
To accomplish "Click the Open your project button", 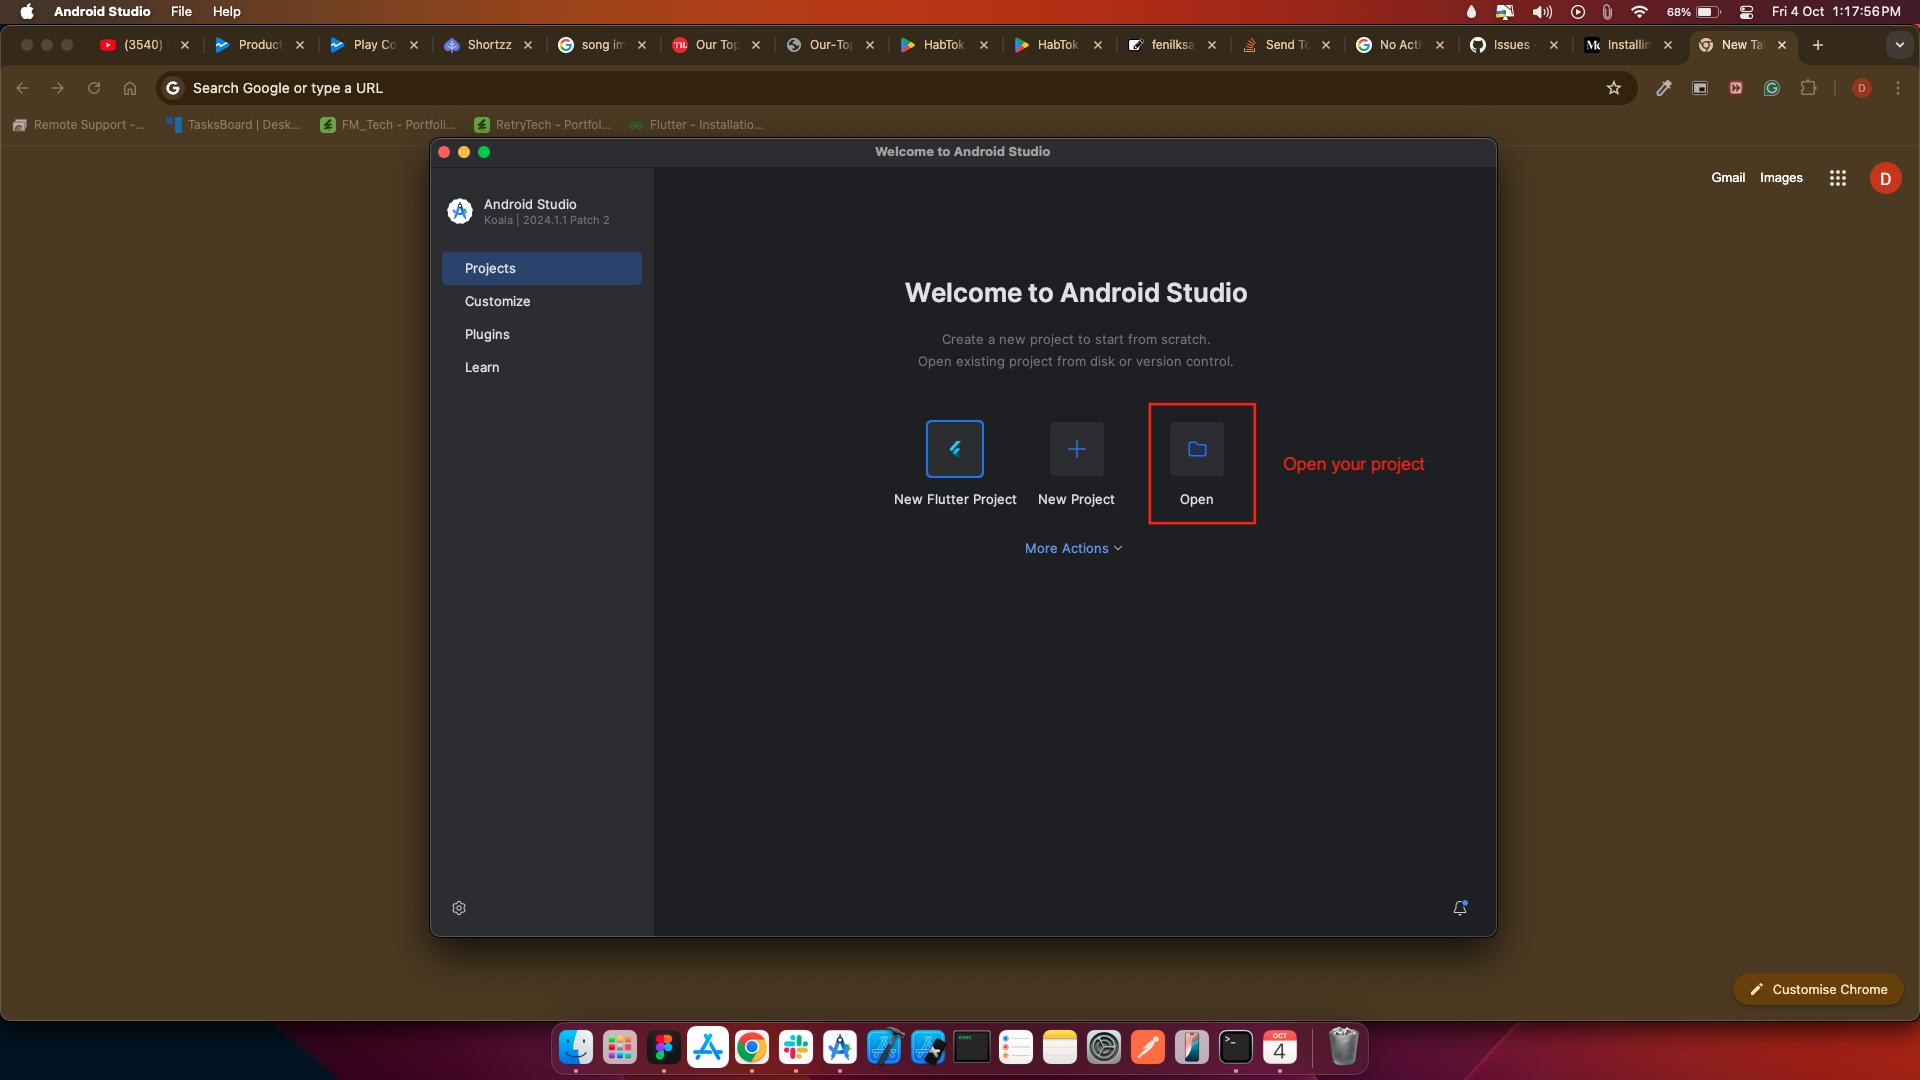I will (x=1197, y=464).
